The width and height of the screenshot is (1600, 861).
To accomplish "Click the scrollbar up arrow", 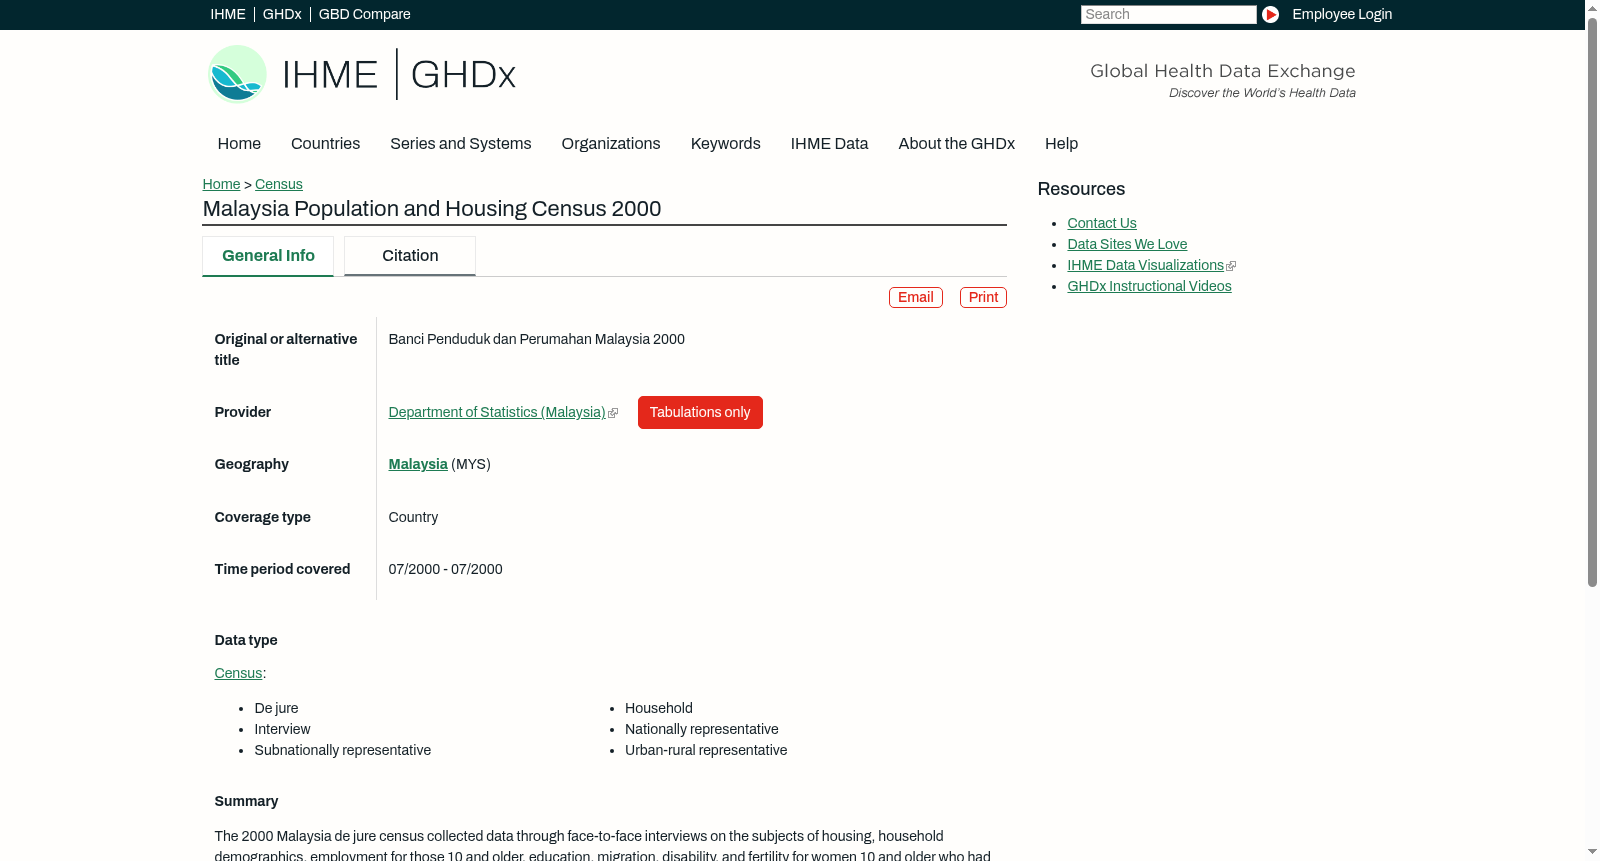I will point(1592,7).
